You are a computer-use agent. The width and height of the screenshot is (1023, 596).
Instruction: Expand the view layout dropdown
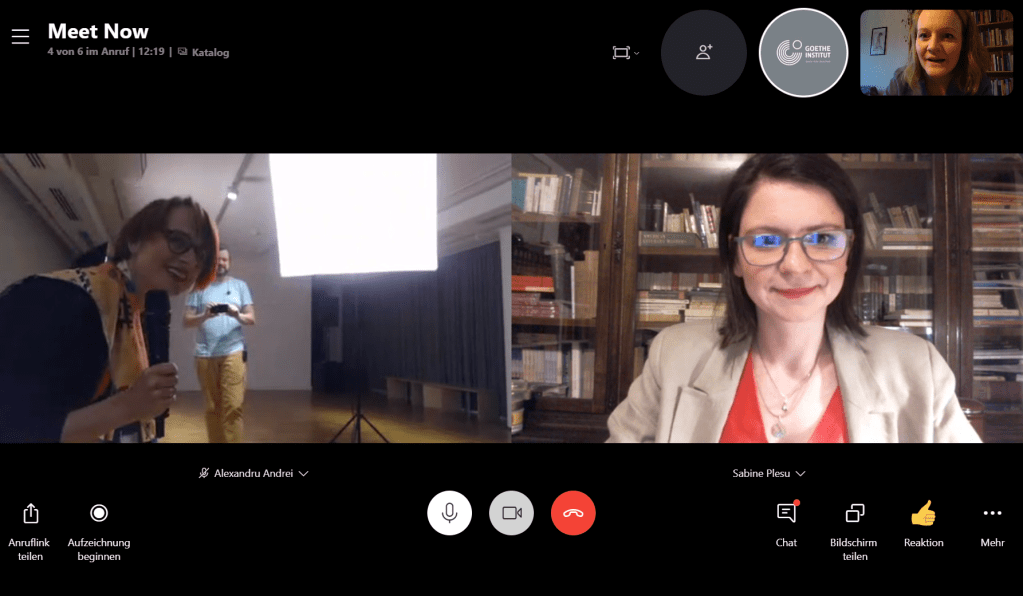pyautogui.click(x=626, y=53)
